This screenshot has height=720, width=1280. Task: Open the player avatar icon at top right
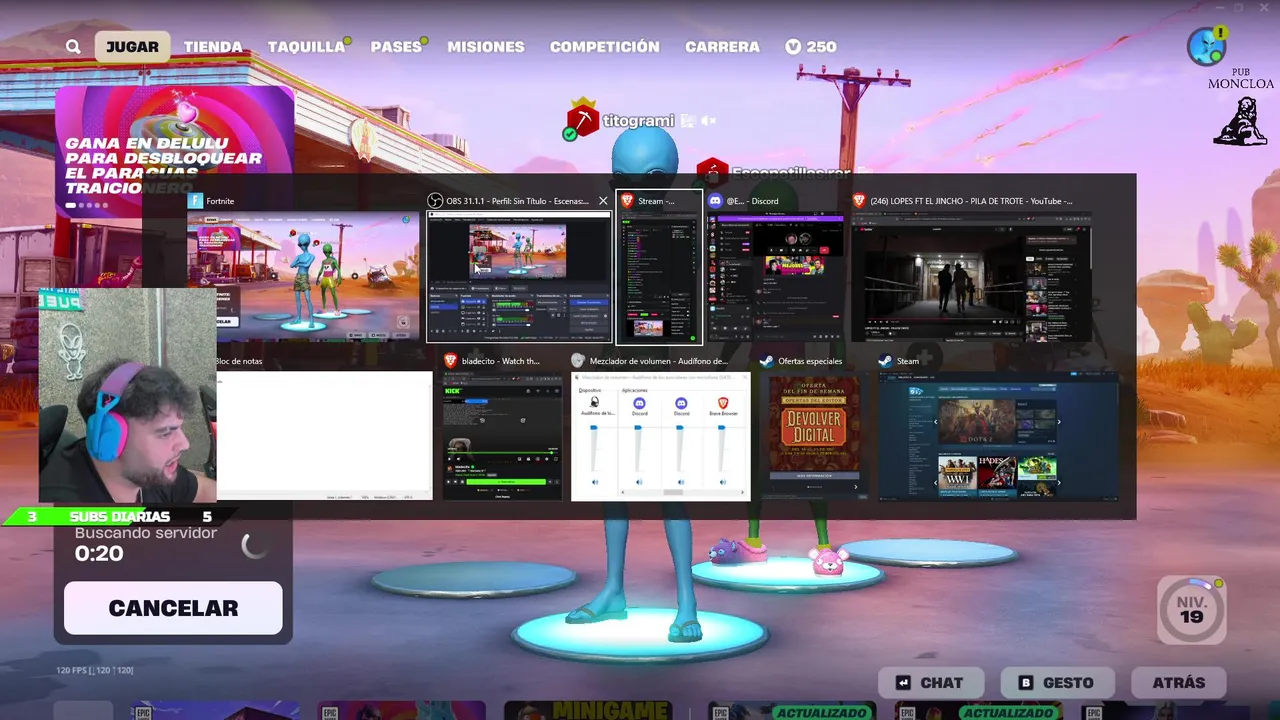pos(1206,46)
